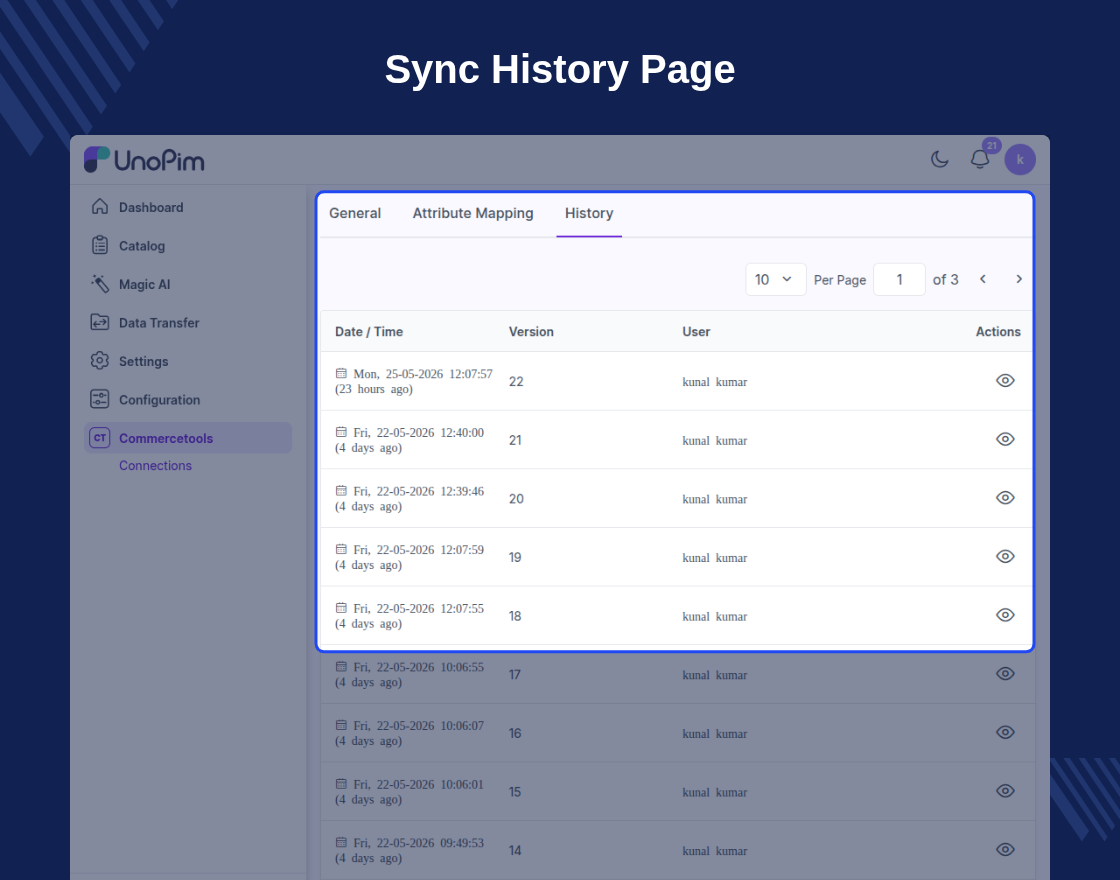Click calendar icon in version 17 row
The image size is (1120, 880).
tap(341, 666)
